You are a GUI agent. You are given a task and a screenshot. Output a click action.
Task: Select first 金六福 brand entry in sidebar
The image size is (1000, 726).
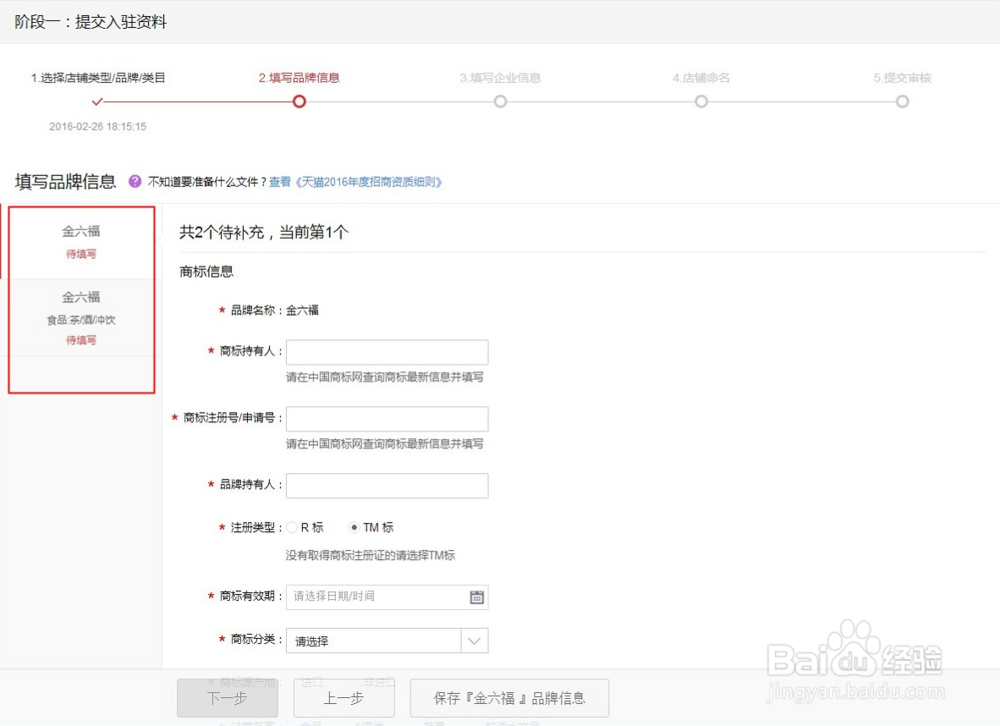coord(81,242)
